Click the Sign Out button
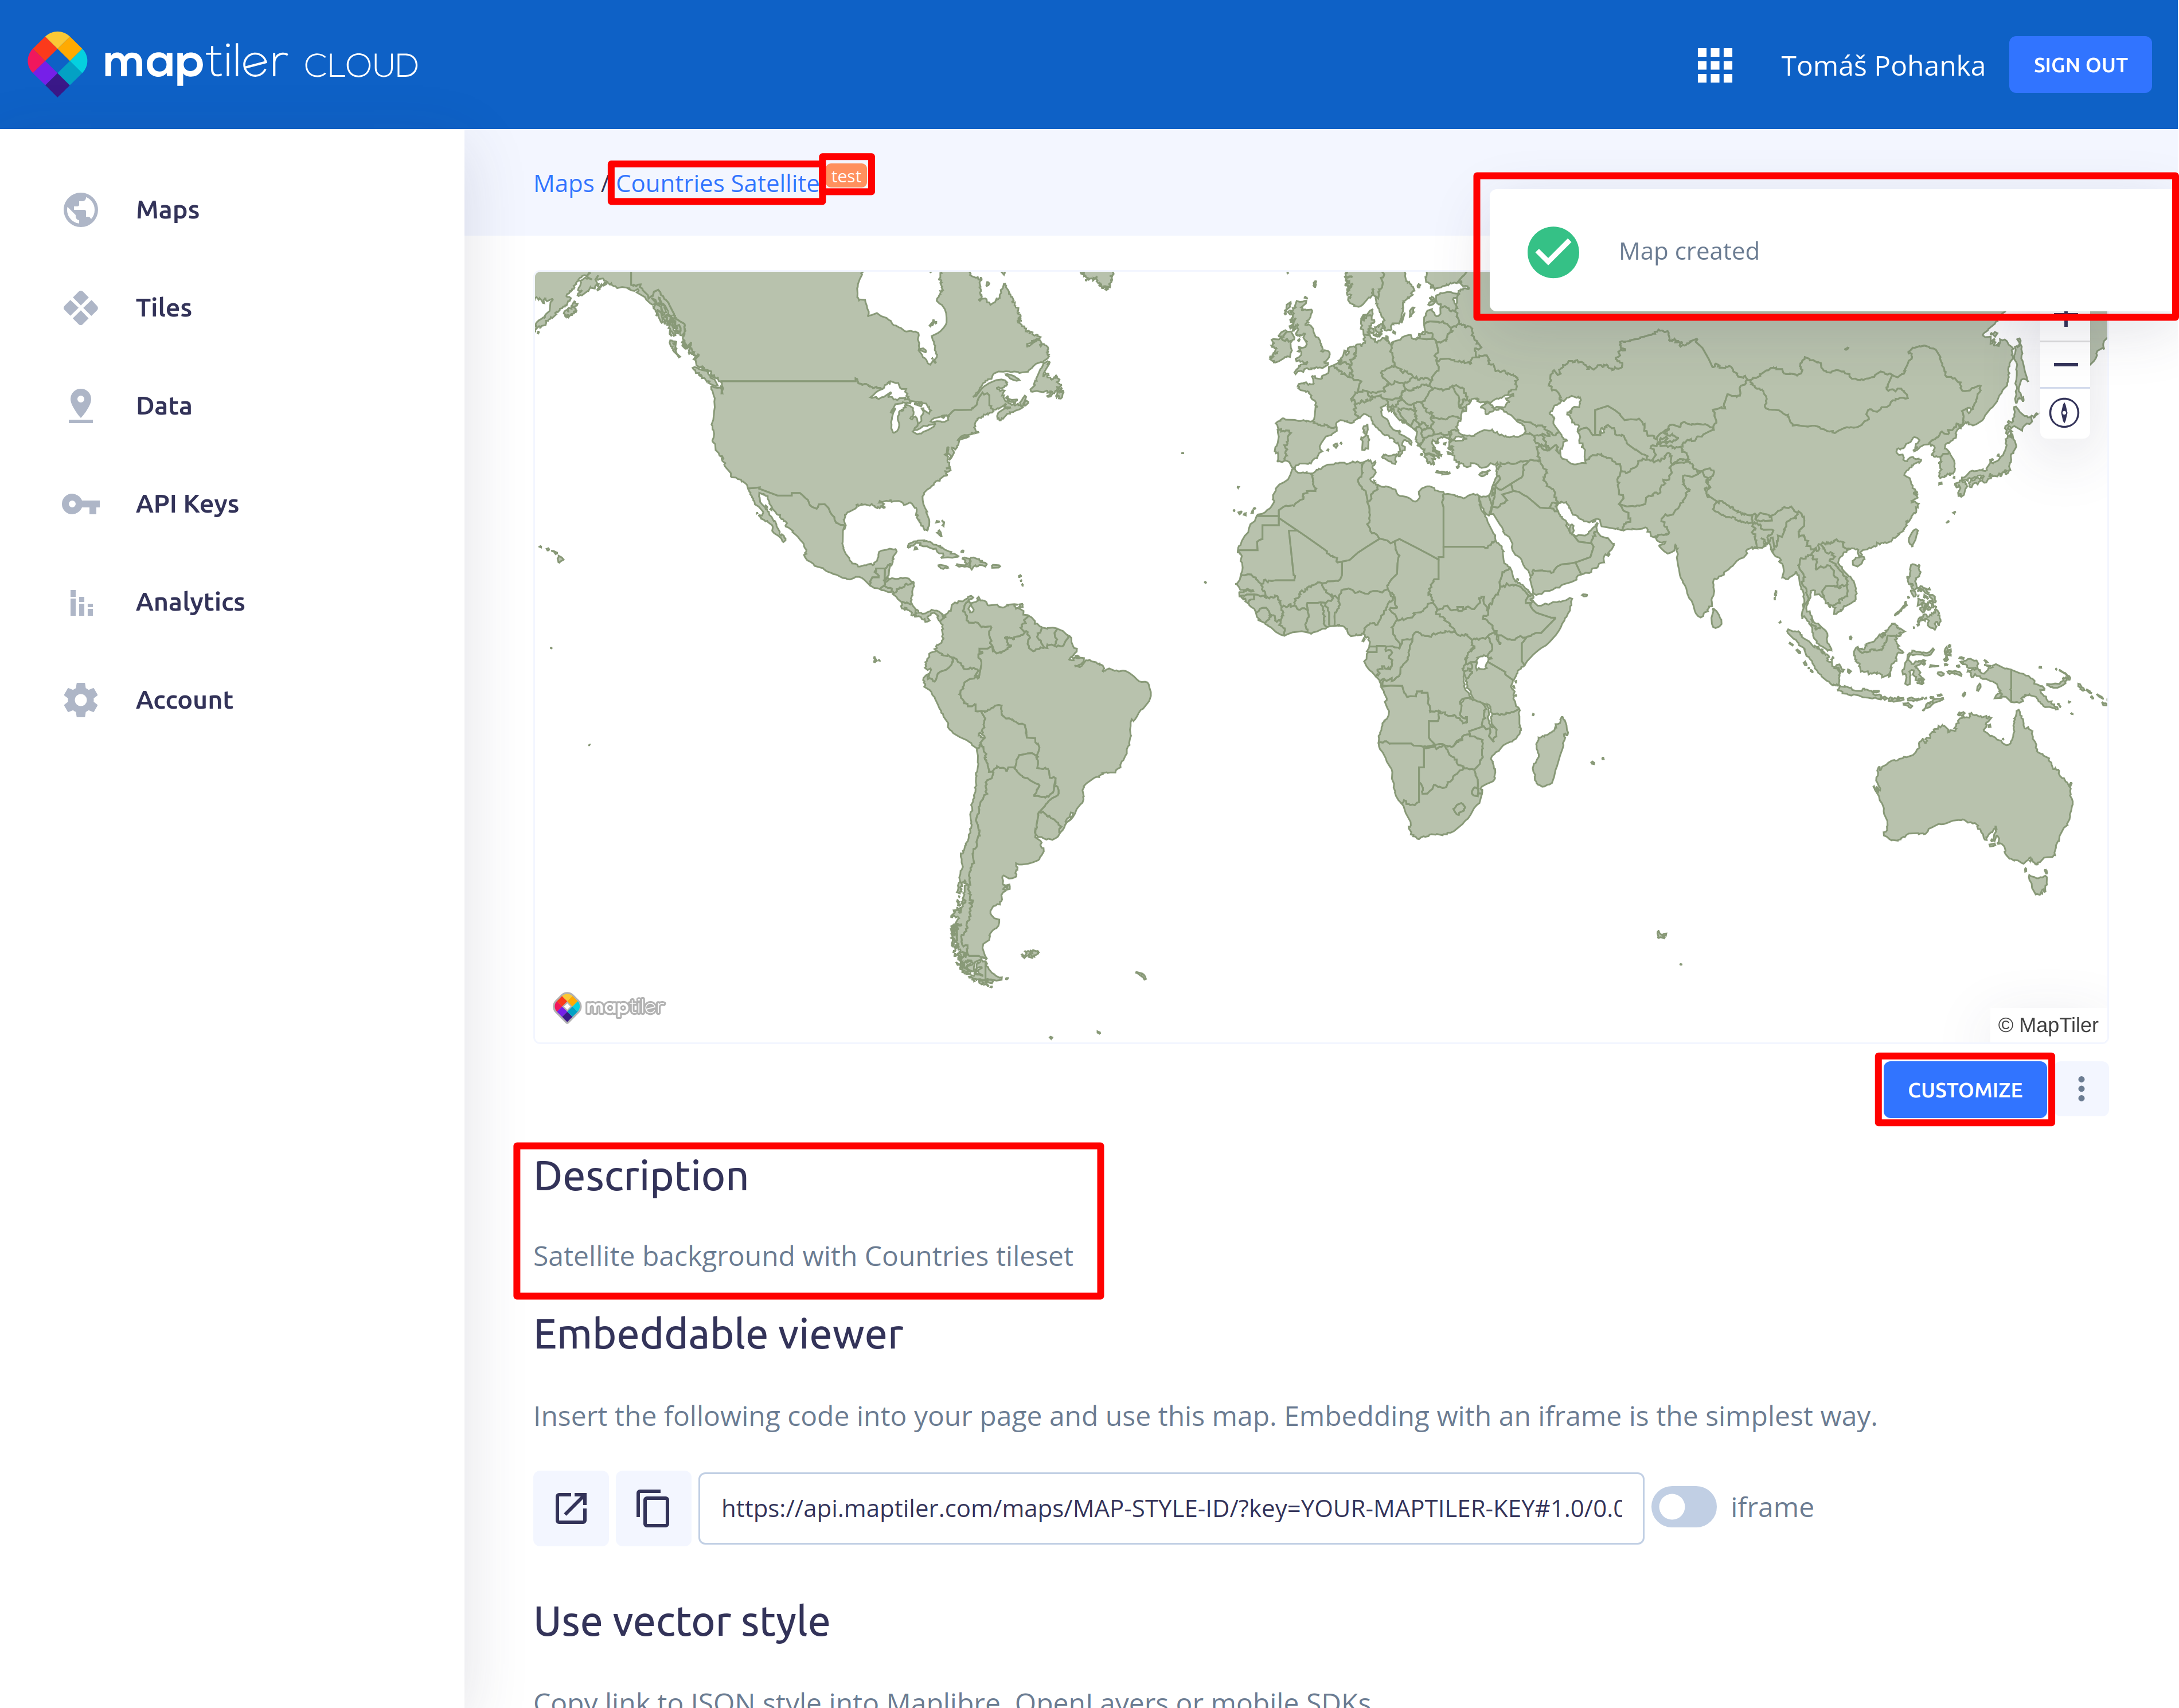The height and width of the screenshot is (1708, 2179). pyautogui.click(x=2079, y=66)
